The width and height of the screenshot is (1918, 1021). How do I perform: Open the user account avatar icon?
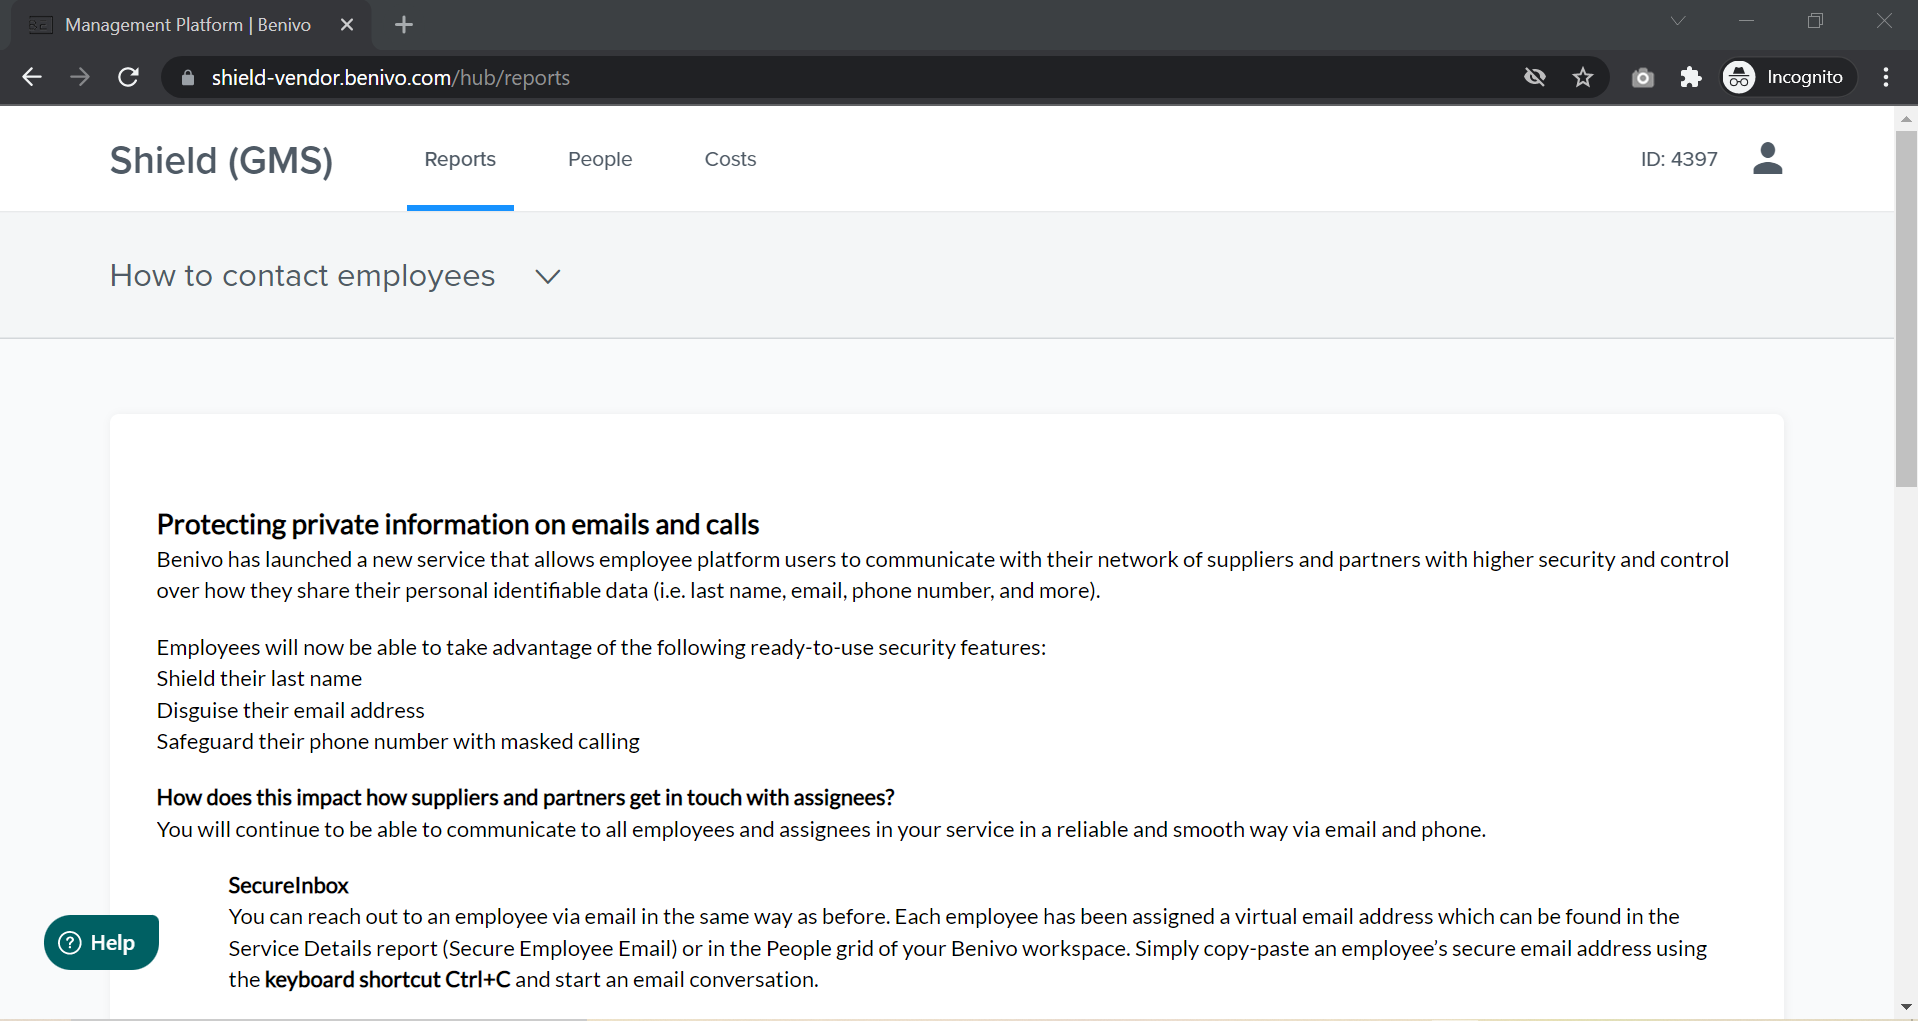(1767, 158)
